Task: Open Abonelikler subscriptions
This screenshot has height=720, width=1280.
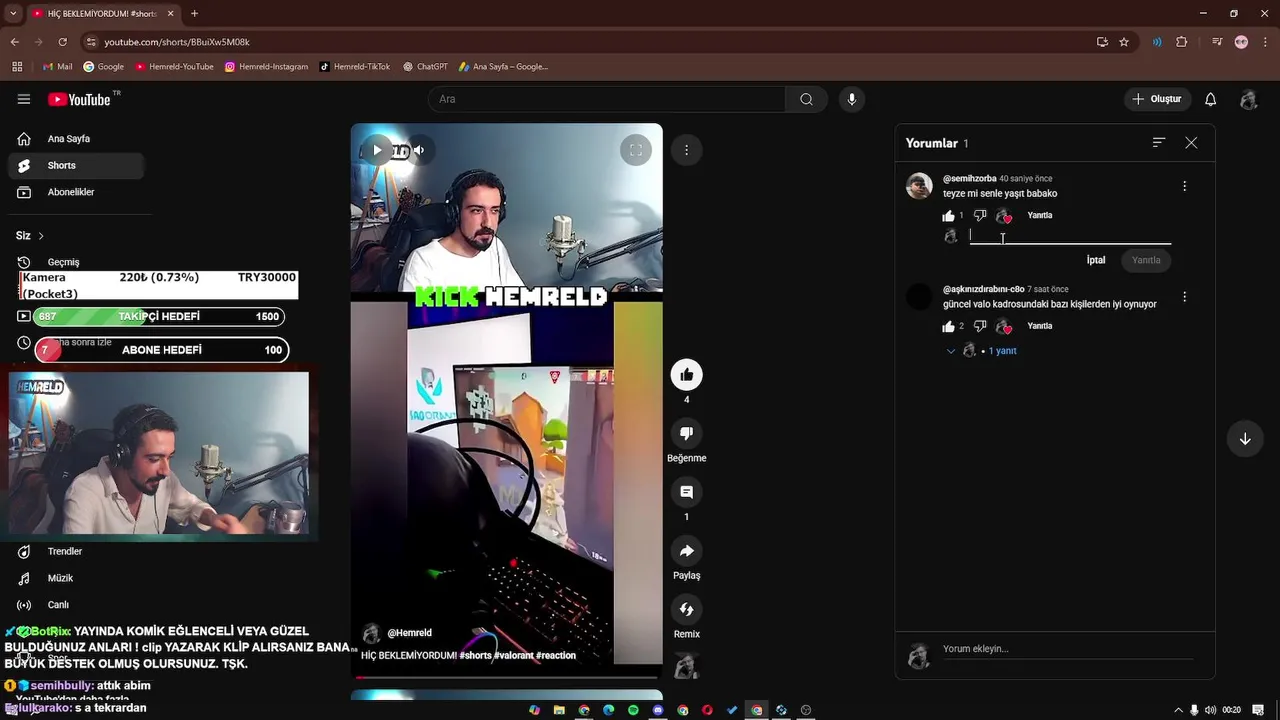Action: 76,192
